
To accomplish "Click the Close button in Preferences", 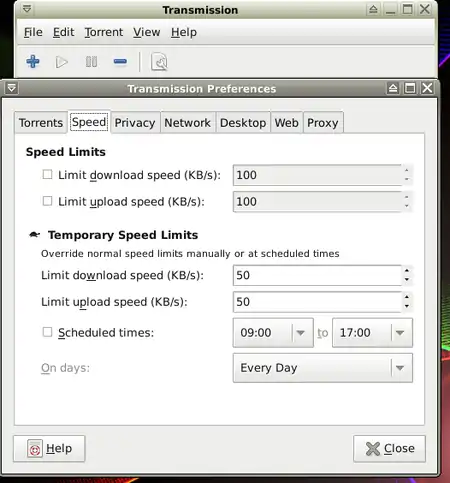I will coord(389,449).
